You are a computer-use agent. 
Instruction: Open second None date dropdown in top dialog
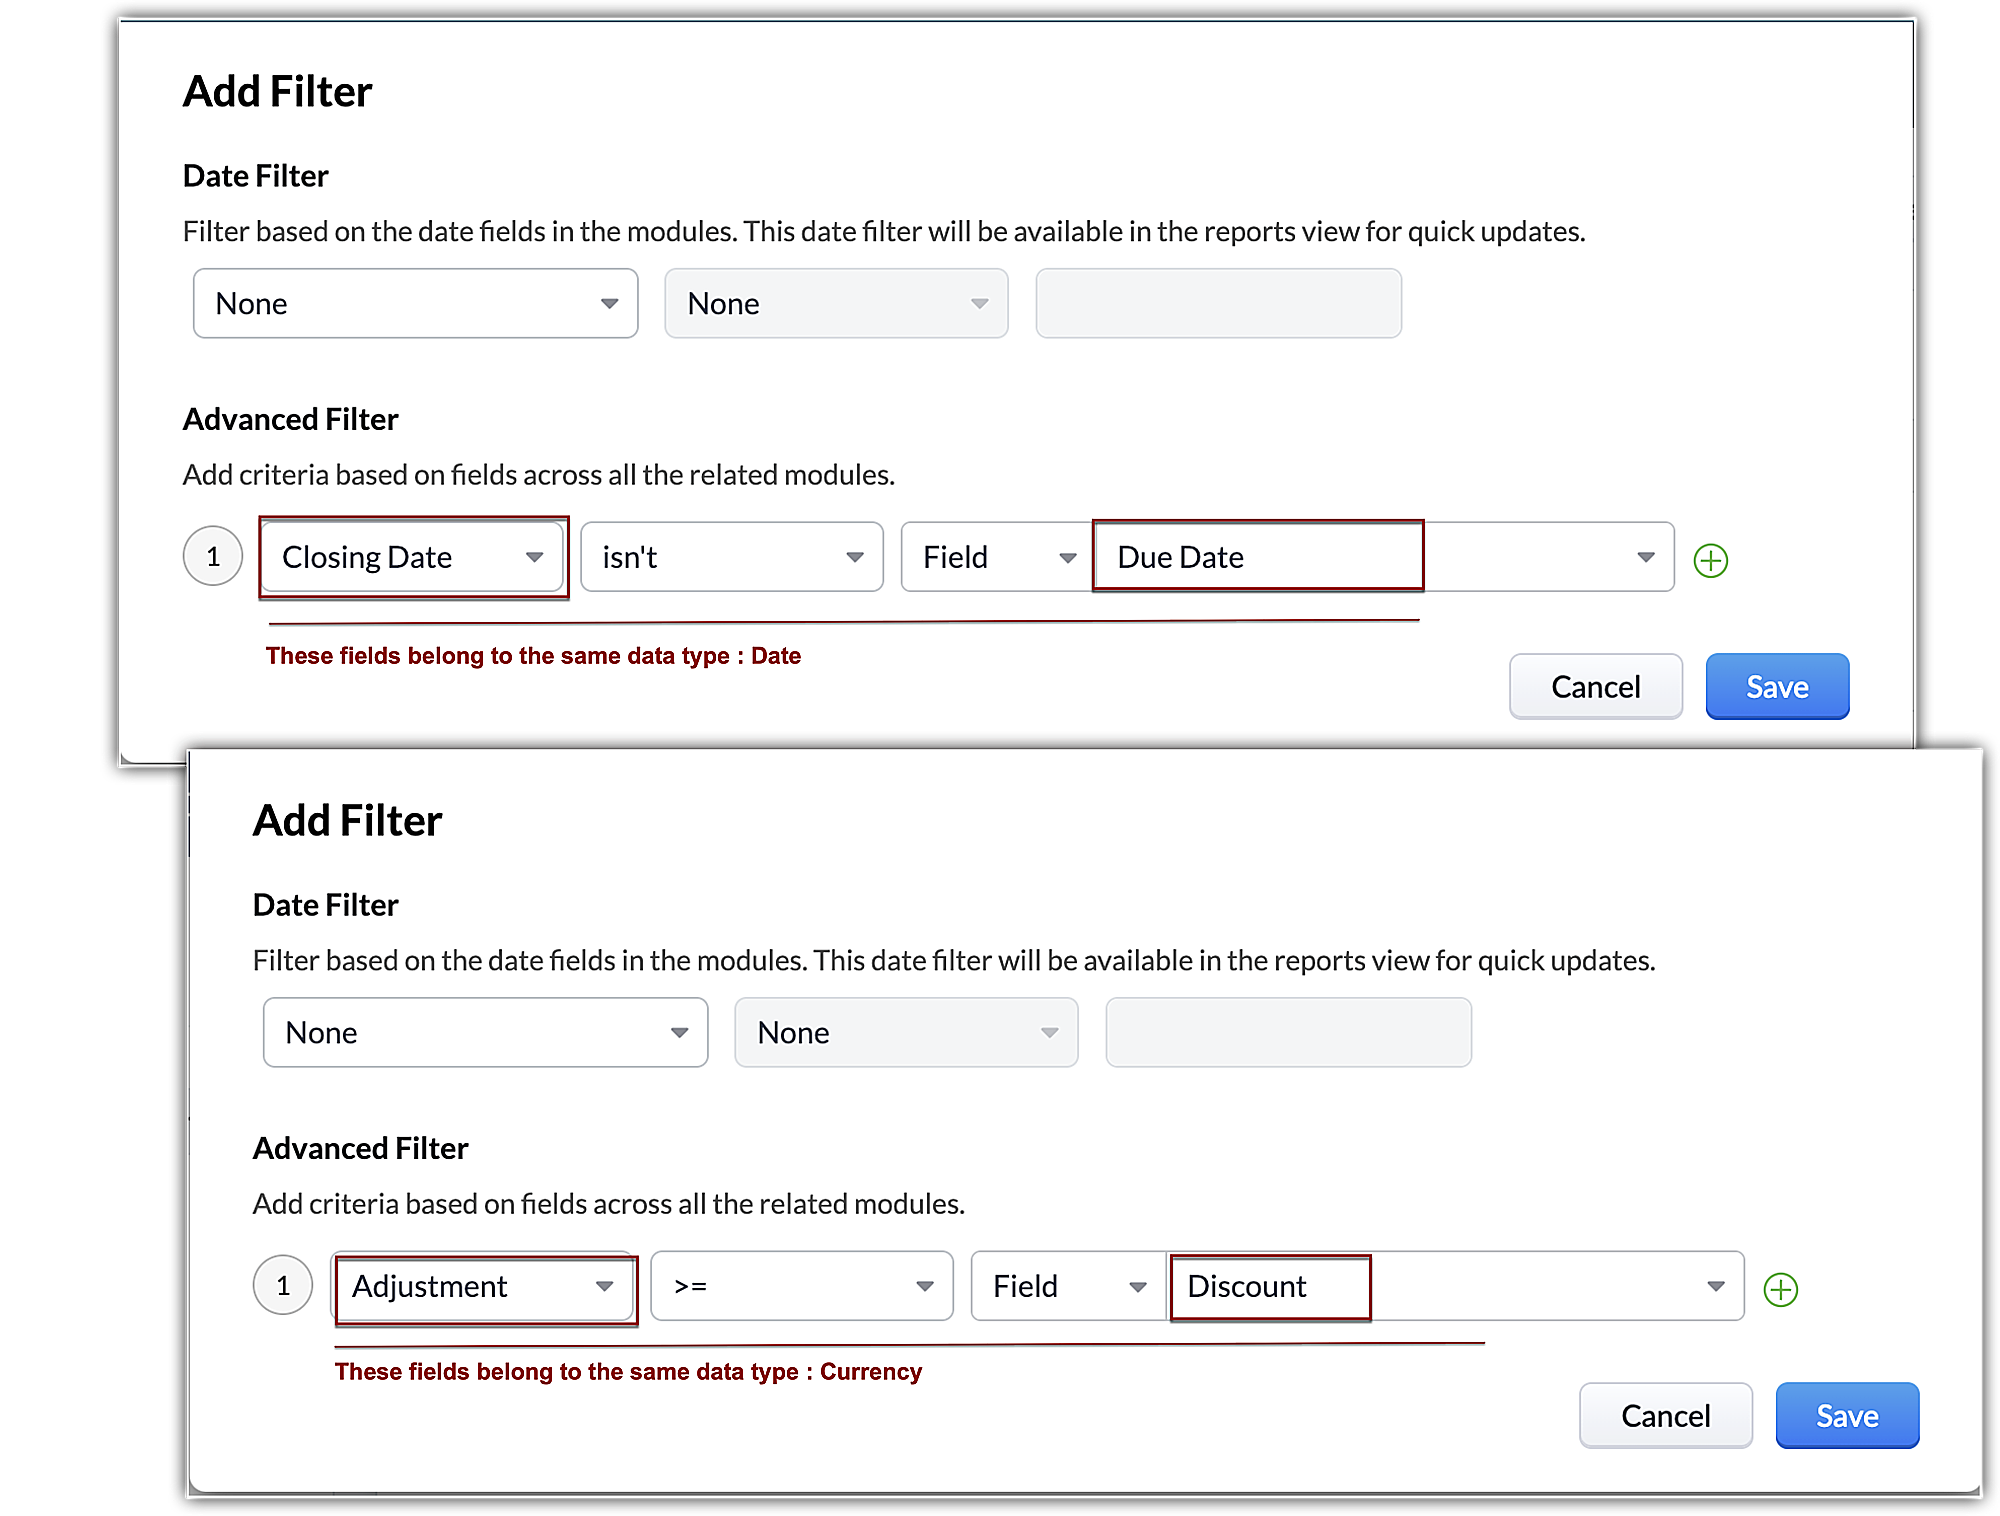[x=836, y=303]
